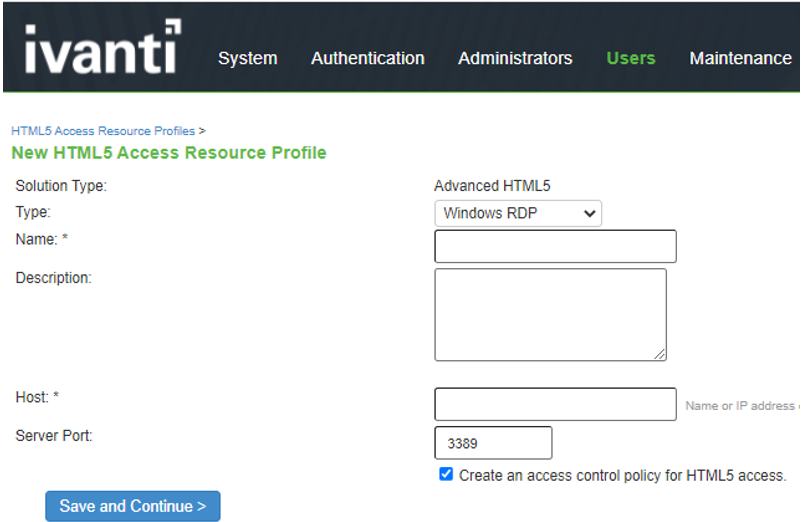The image size is (801, 522).
Task: Click the 'Advanced HTML5' solution type text
Action: point(492,186)
